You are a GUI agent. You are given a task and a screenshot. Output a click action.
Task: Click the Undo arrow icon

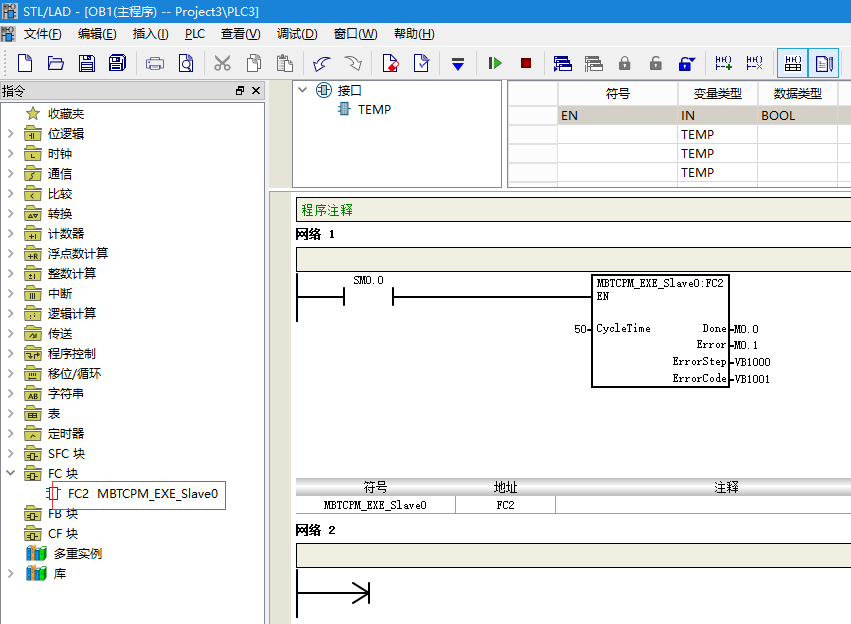click(x=321, y=63)
